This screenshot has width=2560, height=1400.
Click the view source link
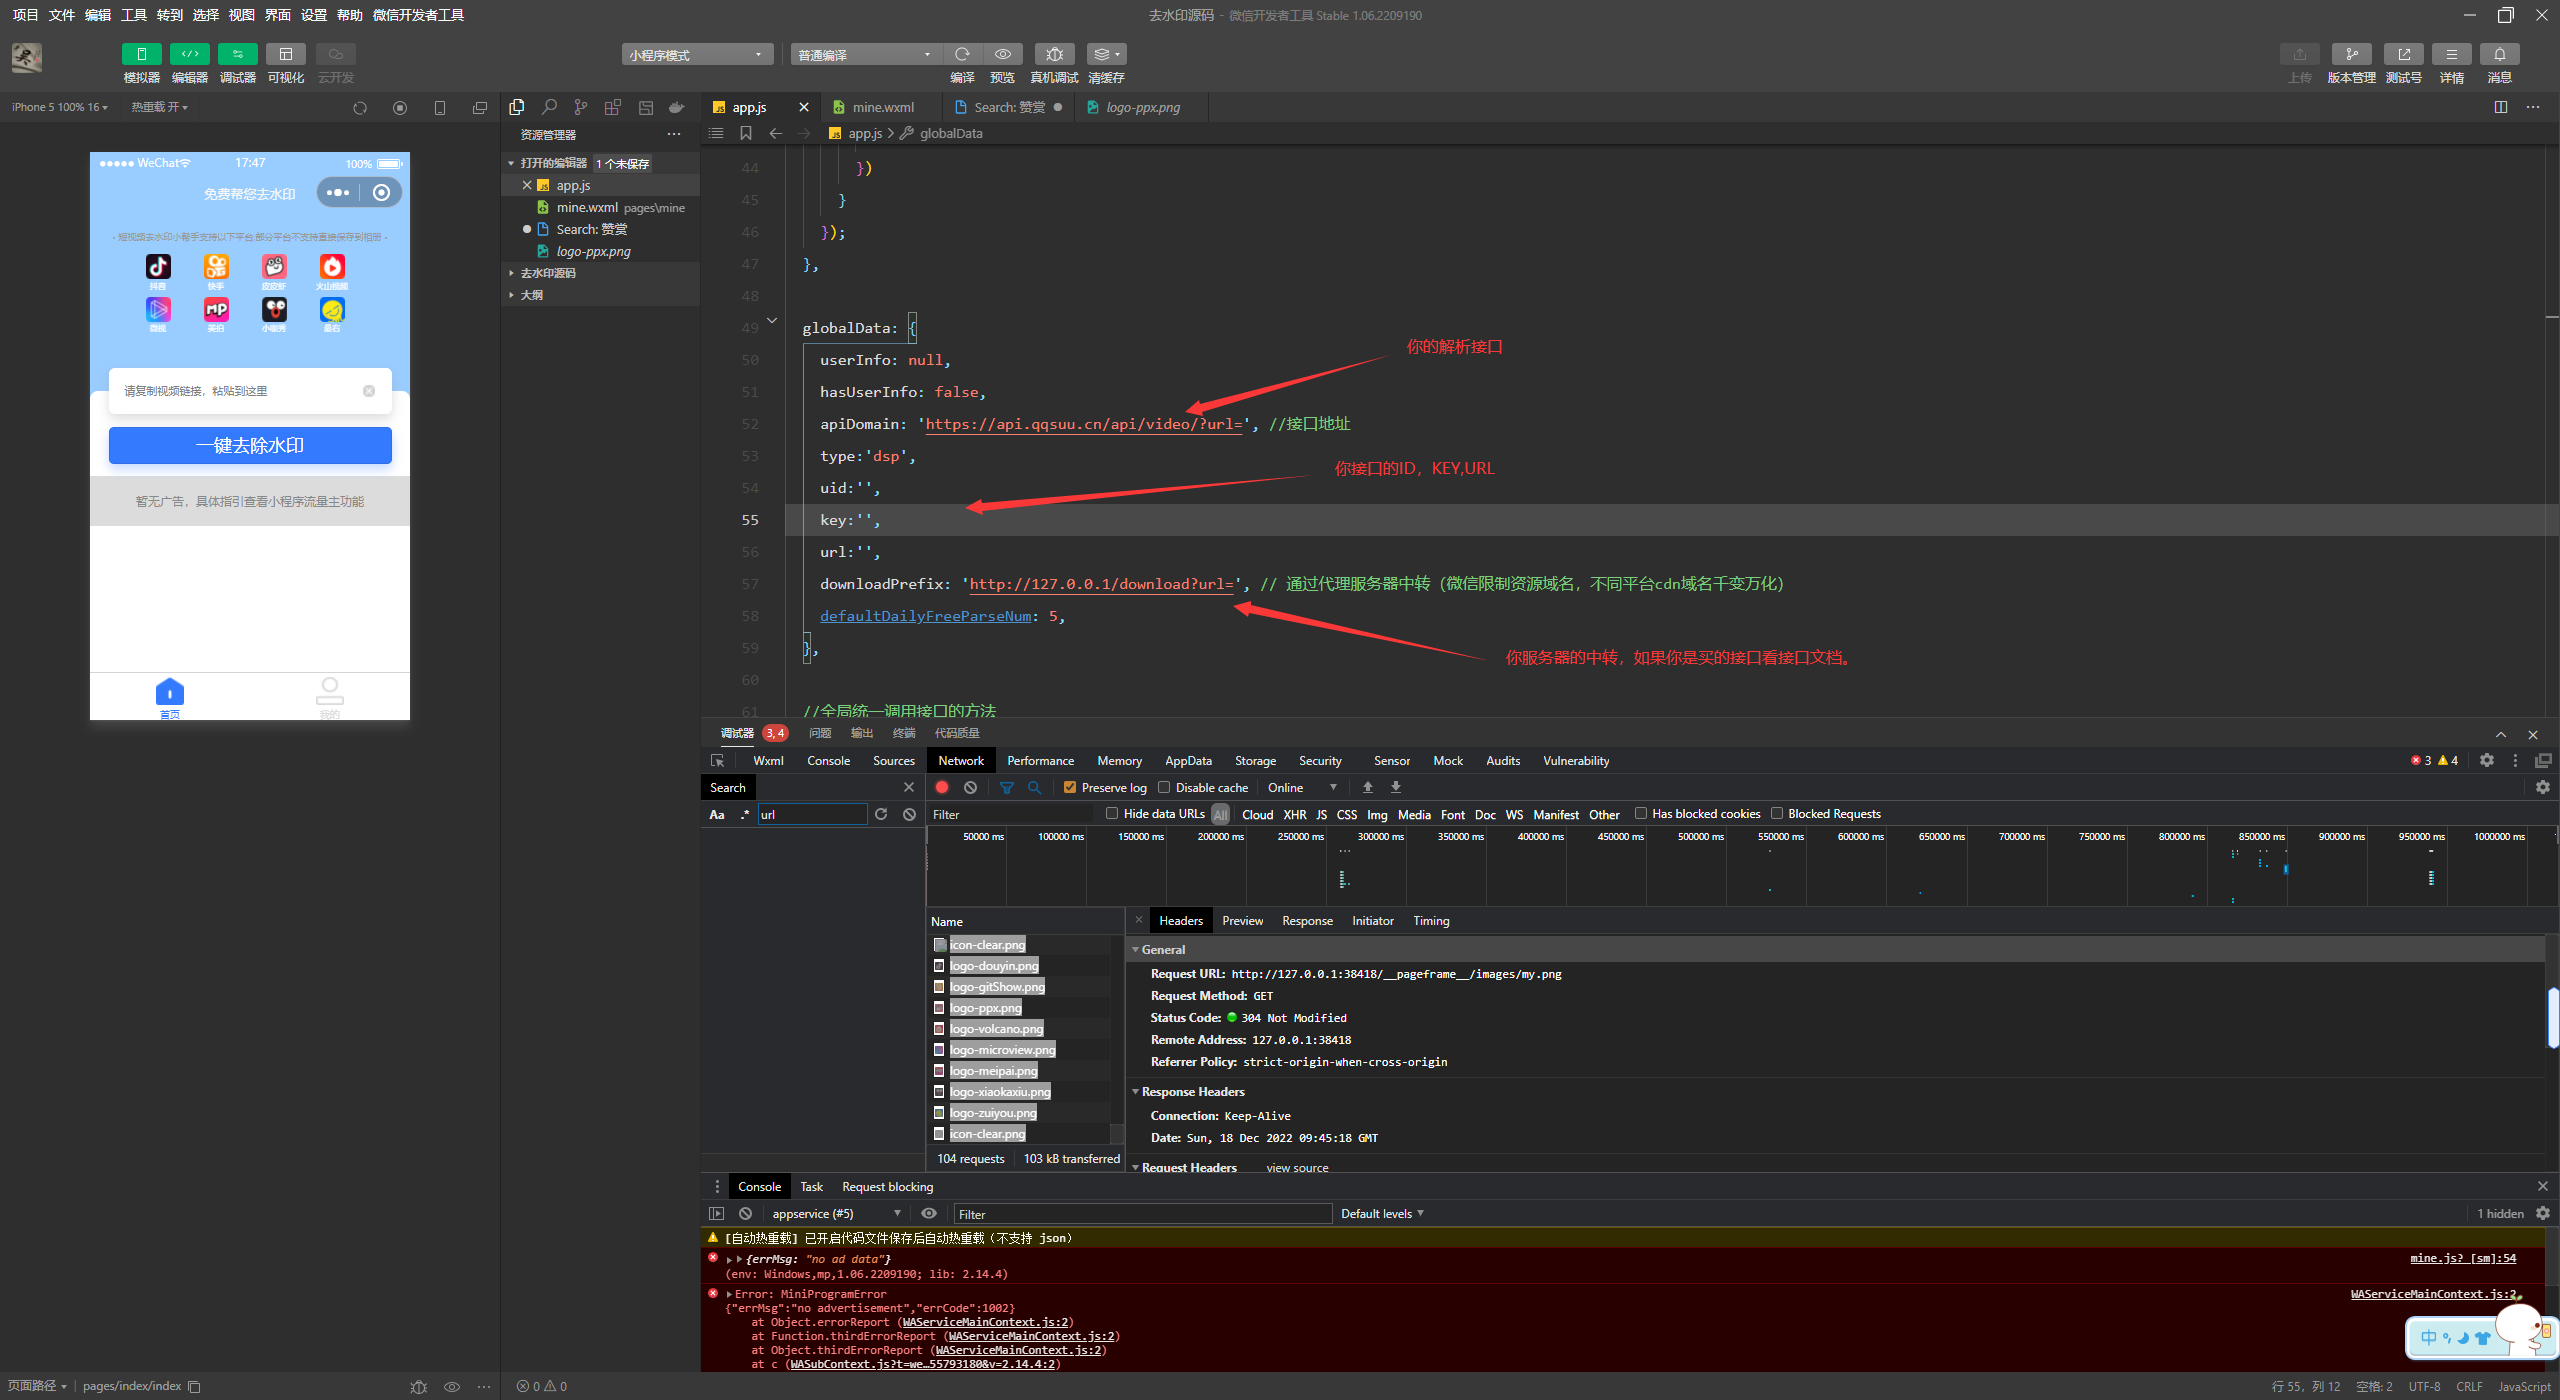pyautogui.click(x=1297, y=1168)
